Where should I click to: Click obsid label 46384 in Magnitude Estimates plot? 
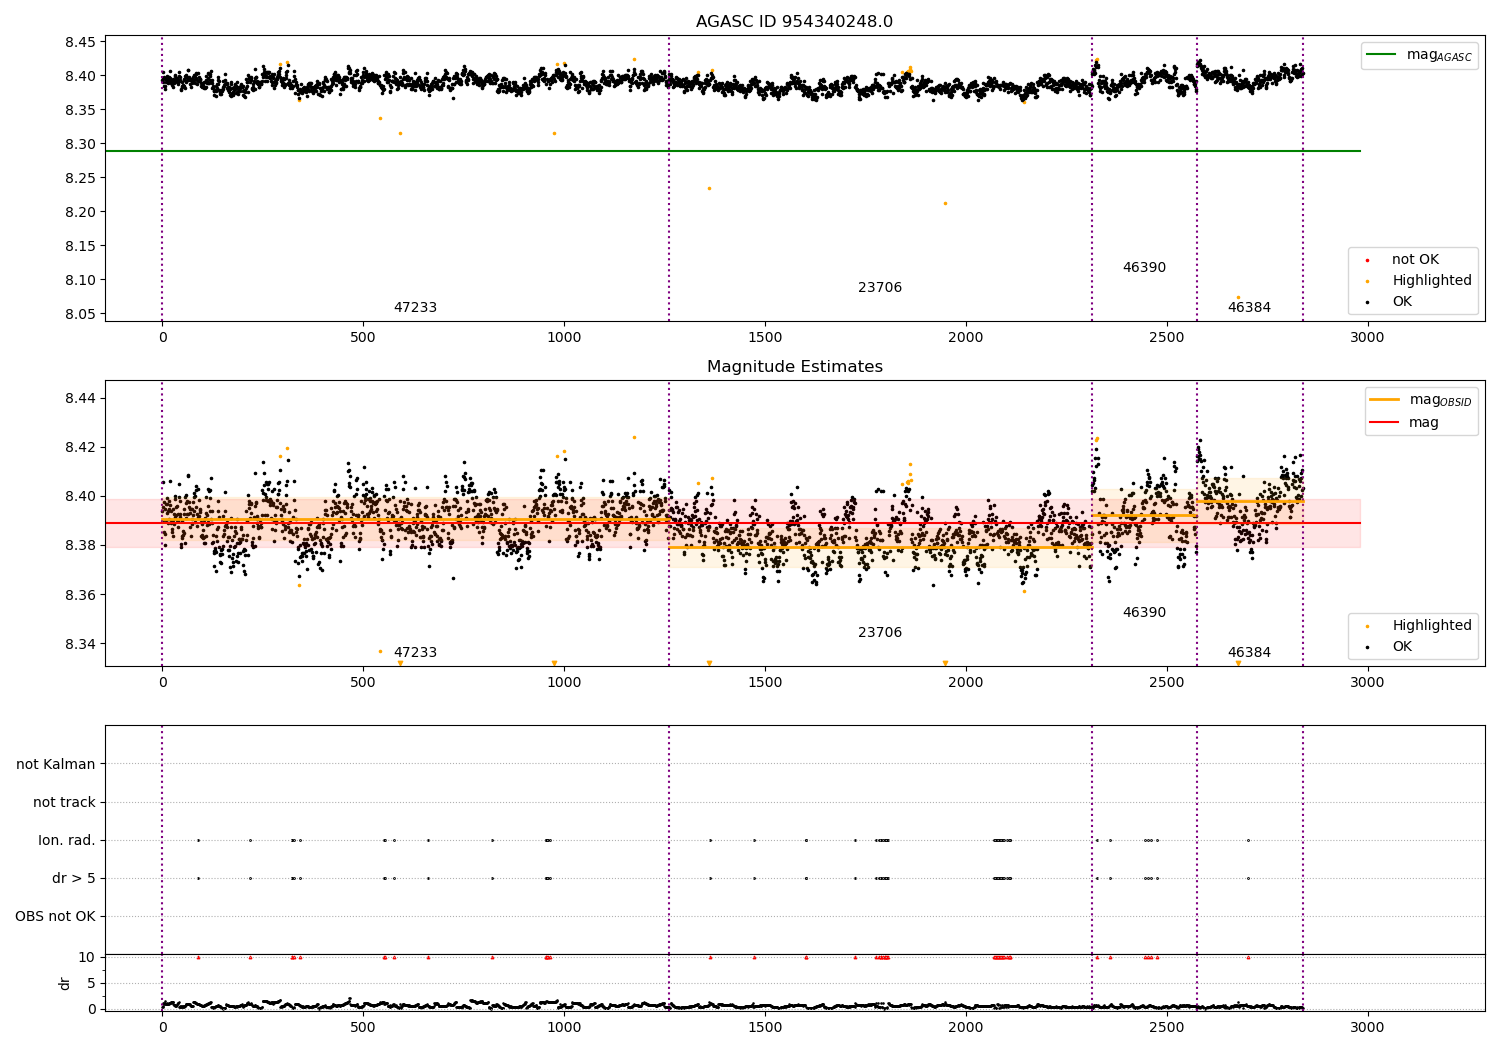pyautogui.click(x=1249, y=653)
